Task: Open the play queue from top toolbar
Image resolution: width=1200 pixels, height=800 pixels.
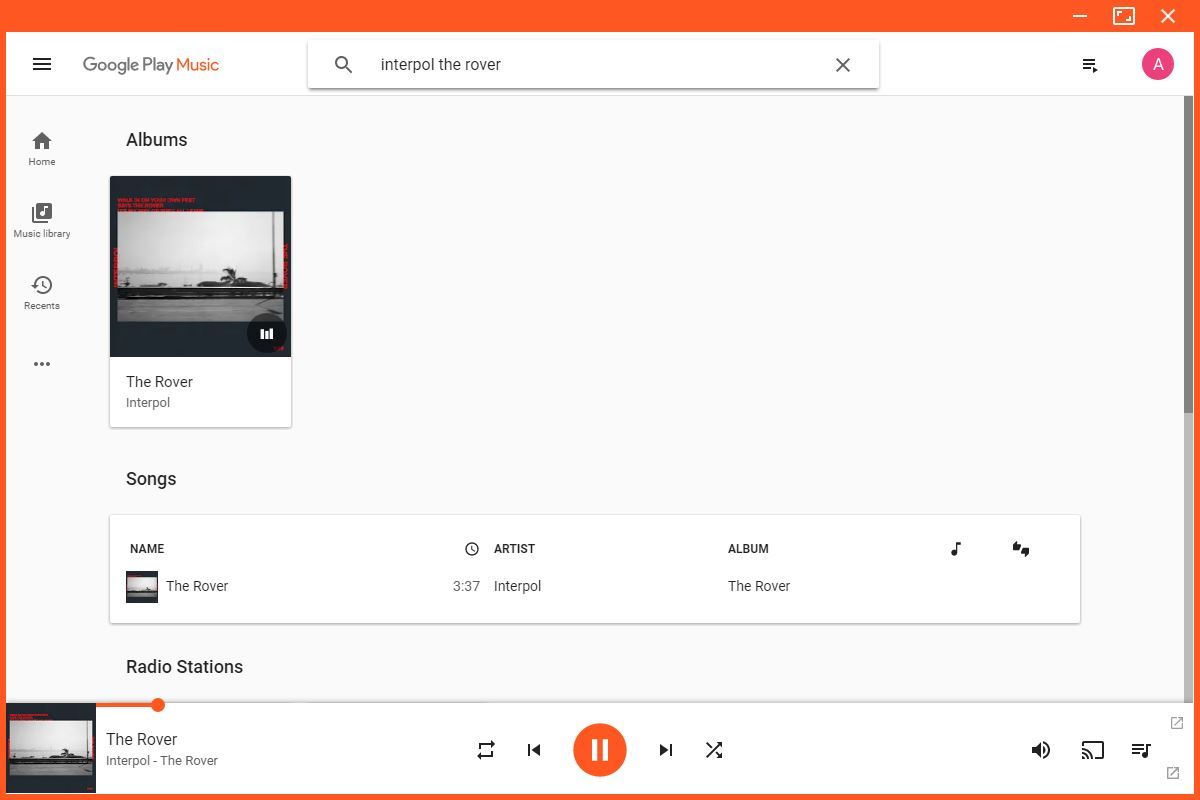Action: [1089, 64]
